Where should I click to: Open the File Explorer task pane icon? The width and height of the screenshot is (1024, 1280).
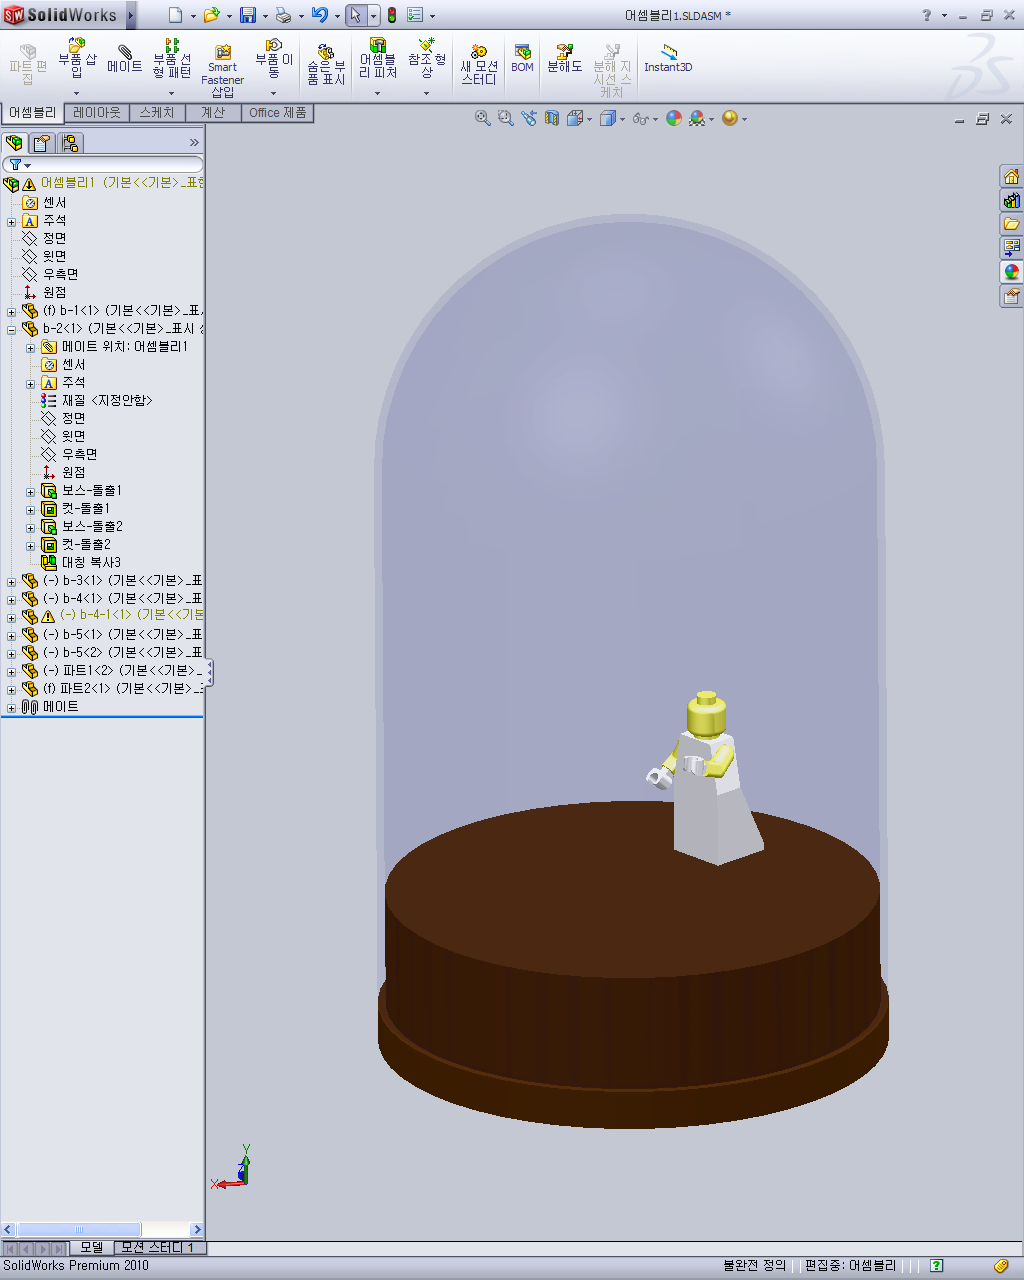[x=1011, y=224]
